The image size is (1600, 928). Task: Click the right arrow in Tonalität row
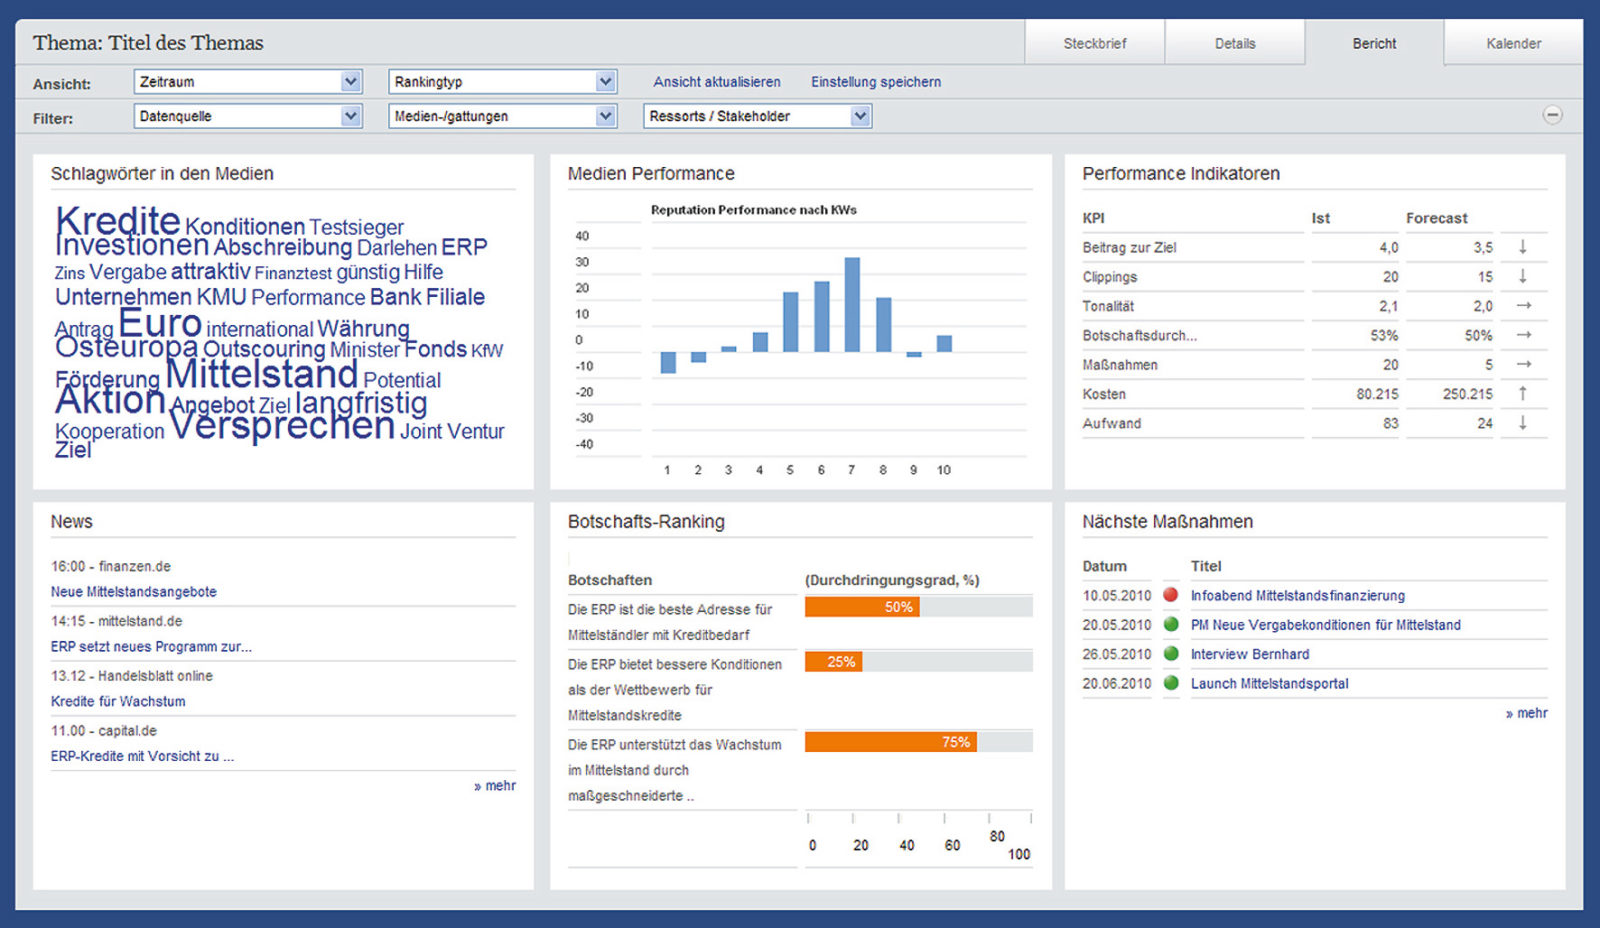coord(1524,306)
